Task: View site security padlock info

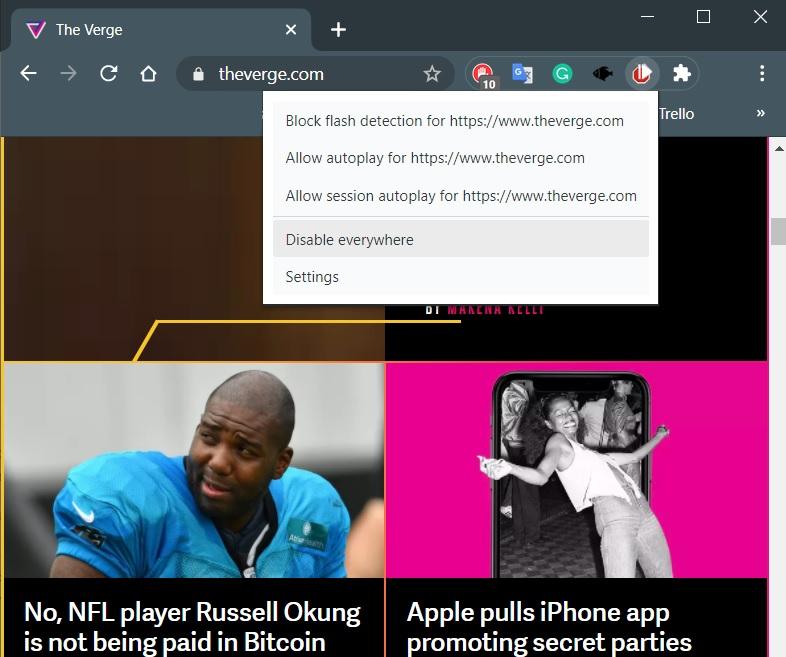Action: 199,74
